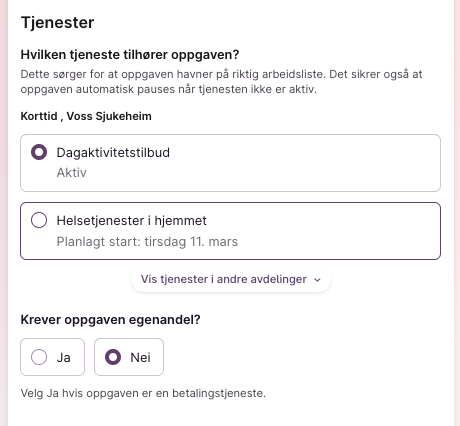Choose the Nei radio circle for egenandel
This screenshot has height=426, width=460.
click(x=113, y=357)
